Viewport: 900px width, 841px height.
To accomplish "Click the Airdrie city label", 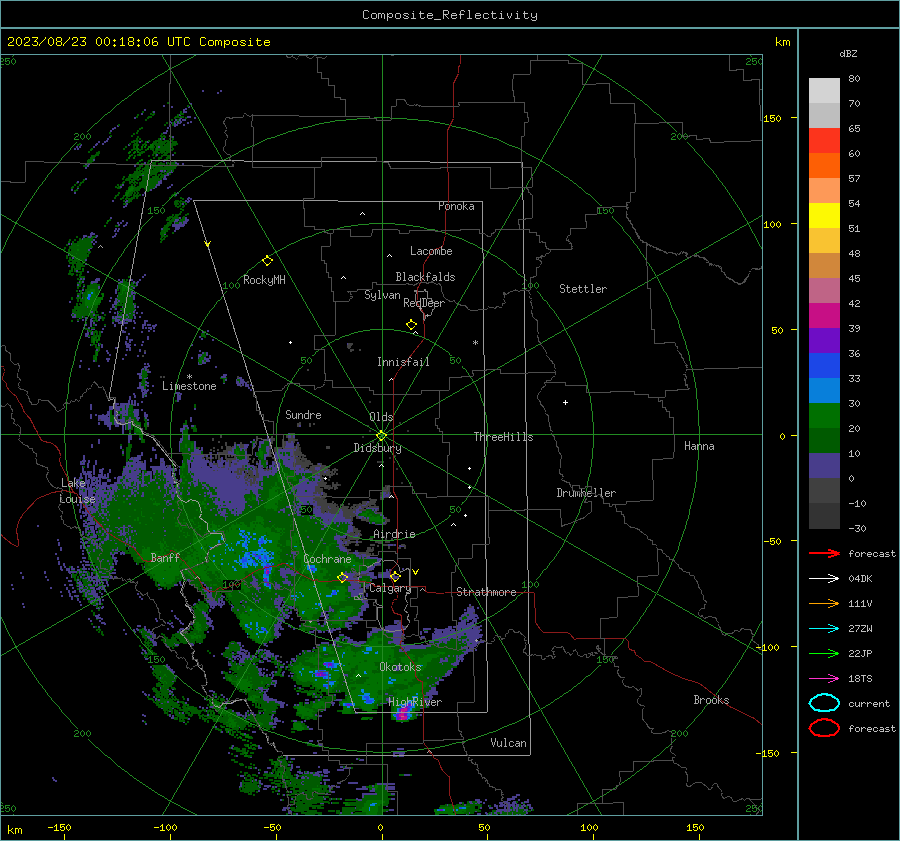I will click(394, 534).
